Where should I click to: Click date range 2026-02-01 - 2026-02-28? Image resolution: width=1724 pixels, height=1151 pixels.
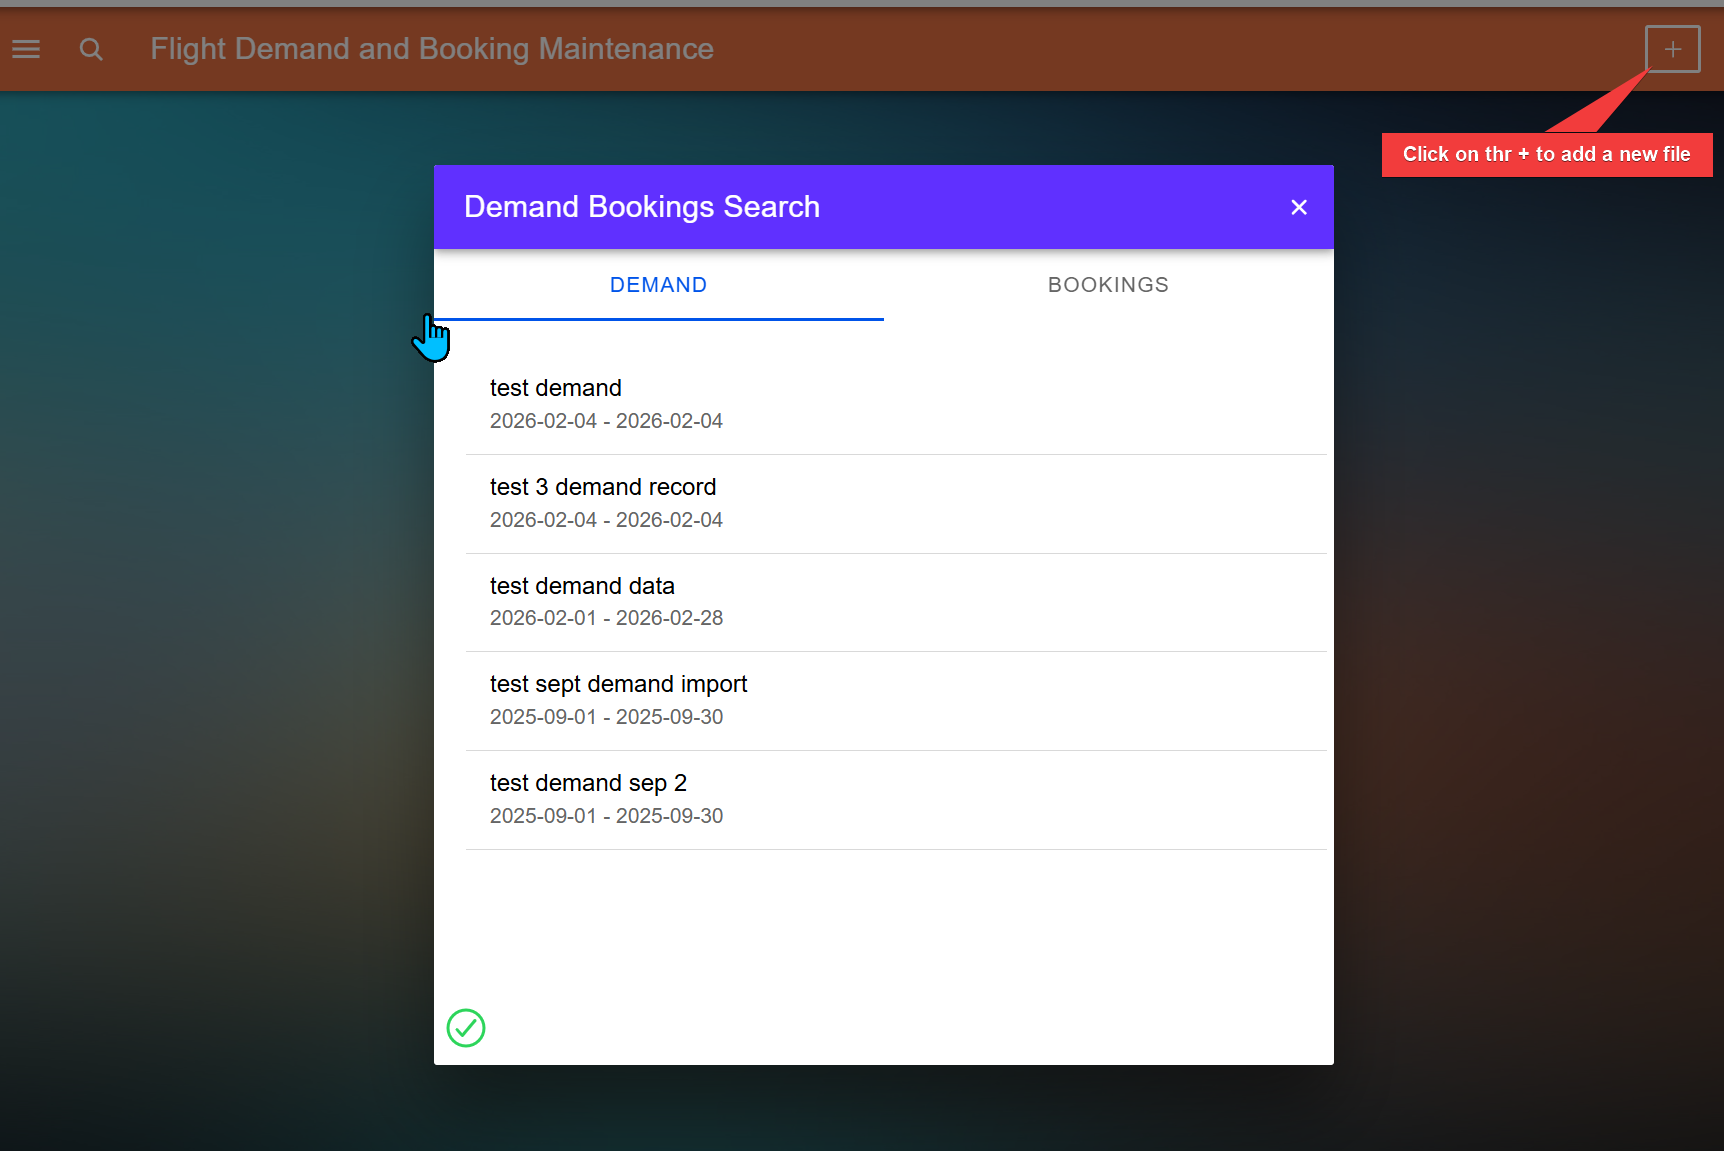click(x=606, y=618)
